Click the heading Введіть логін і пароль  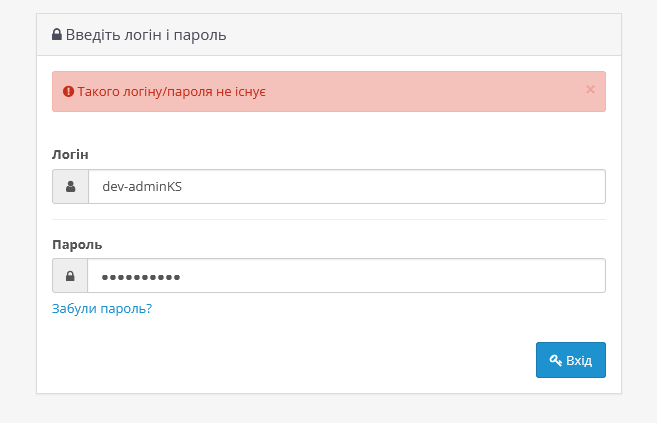pos(146,35)
